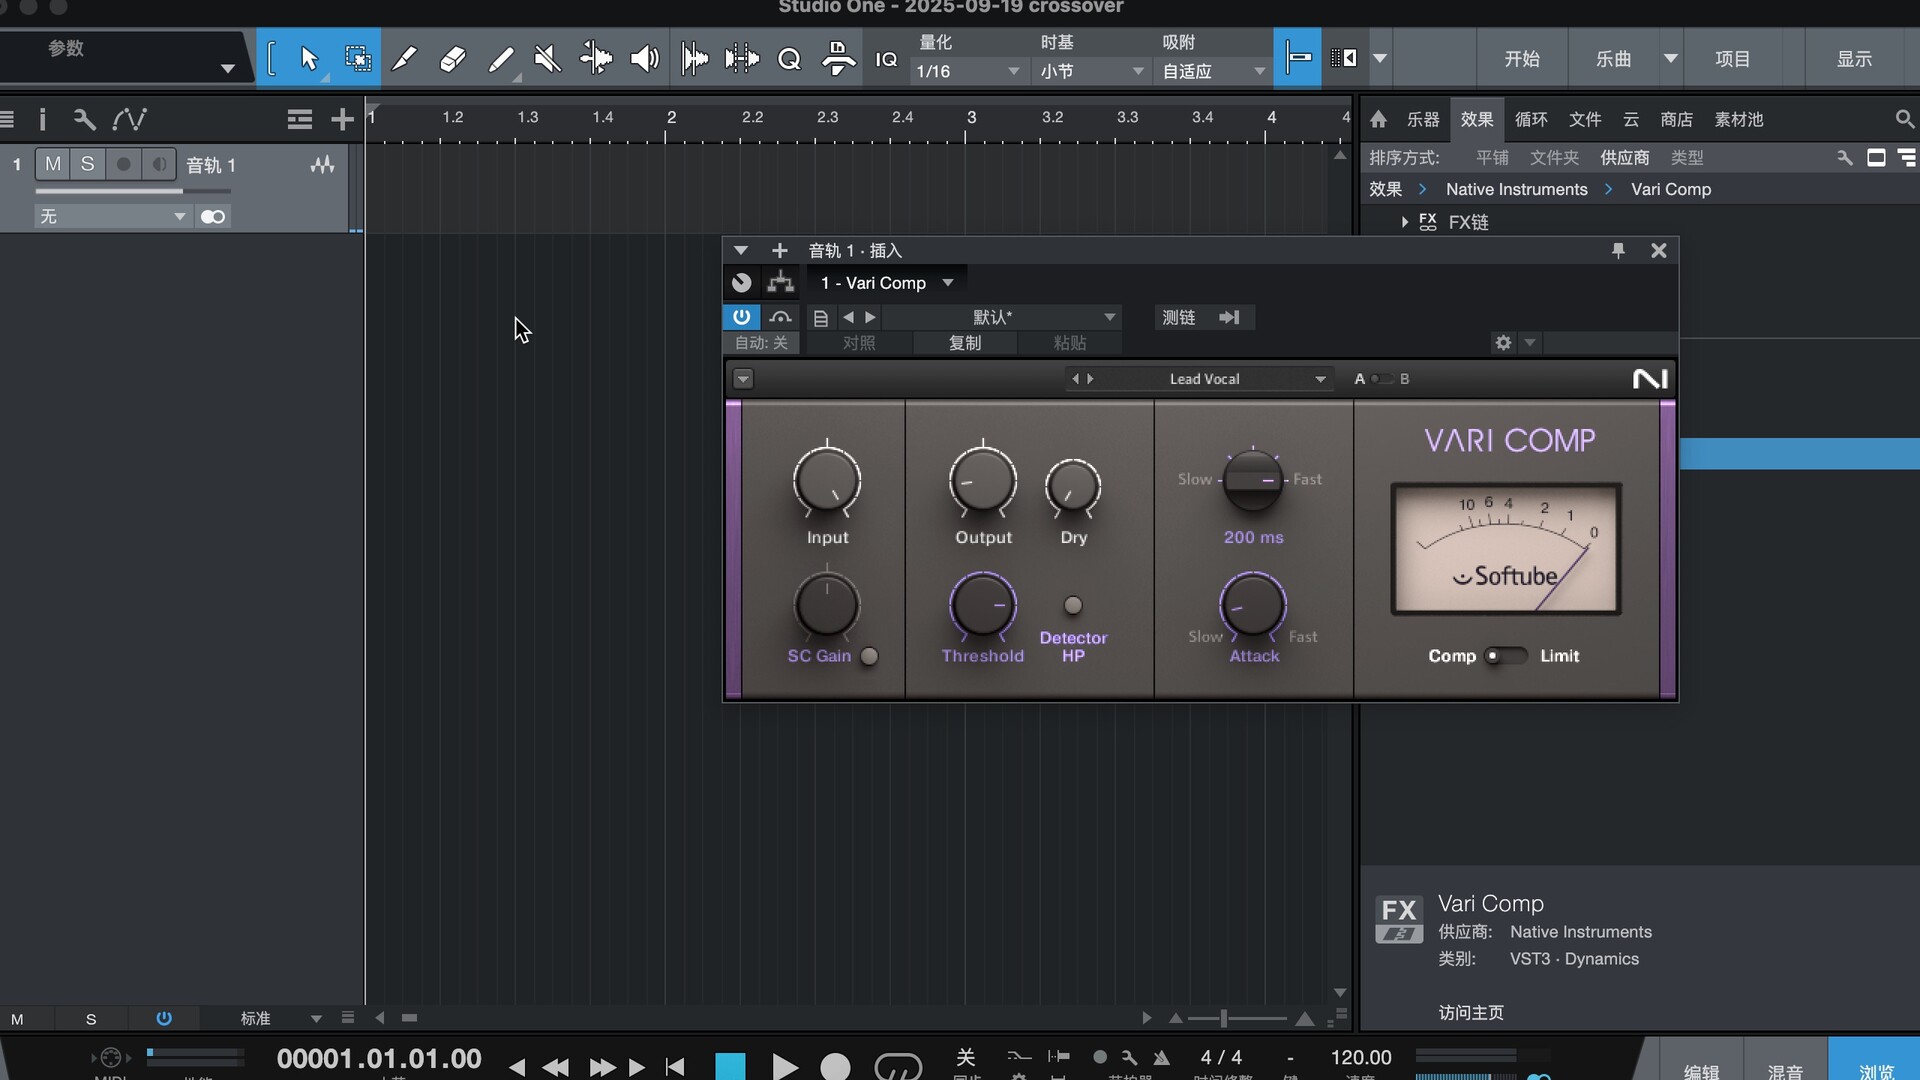The image size is (1920, 1080).
Task: Open the 1 - Vari Comp insert dropdown
Action: pyautogui.click(x=887, y=283)
